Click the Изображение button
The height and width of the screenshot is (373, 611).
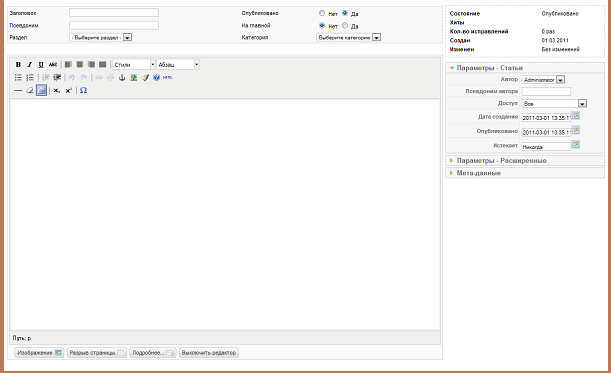click(39, 353)
